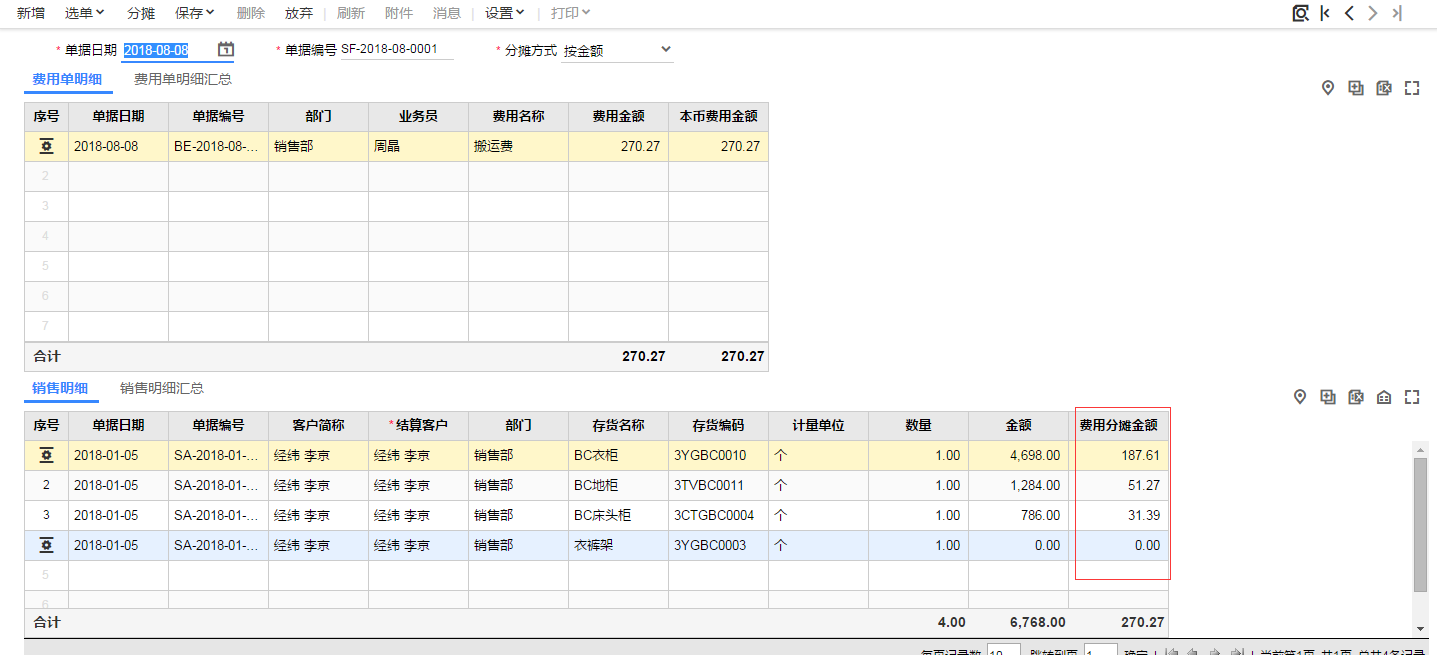Image resolution: width=1437 pixels, height=655 pixels.
Task: Switch to 销售明细汇总 tab
Action: click(x=162, y=388)
